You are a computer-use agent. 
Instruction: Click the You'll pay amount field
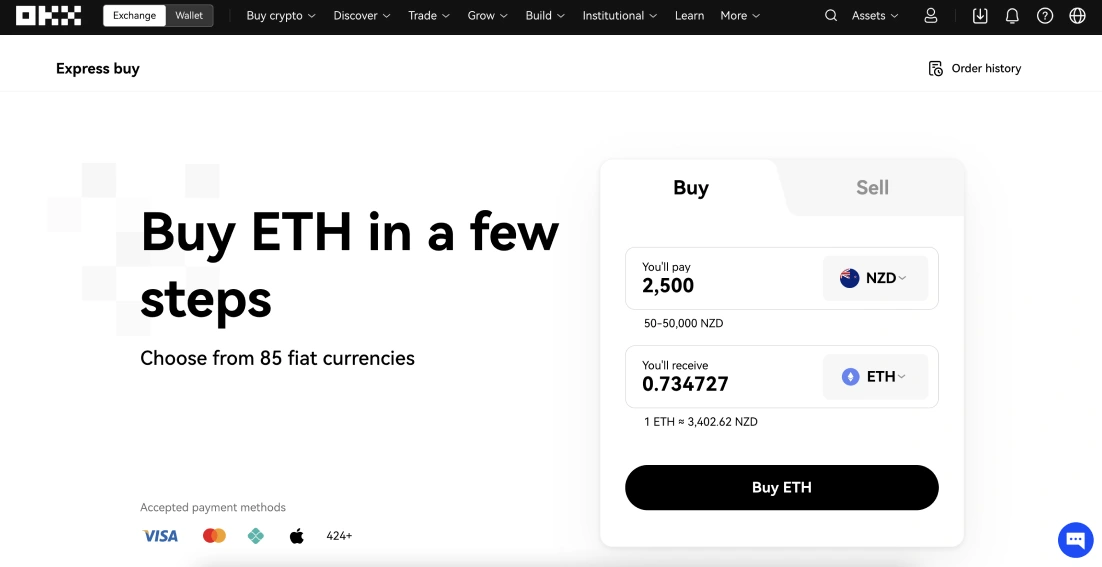click(724, 278)
